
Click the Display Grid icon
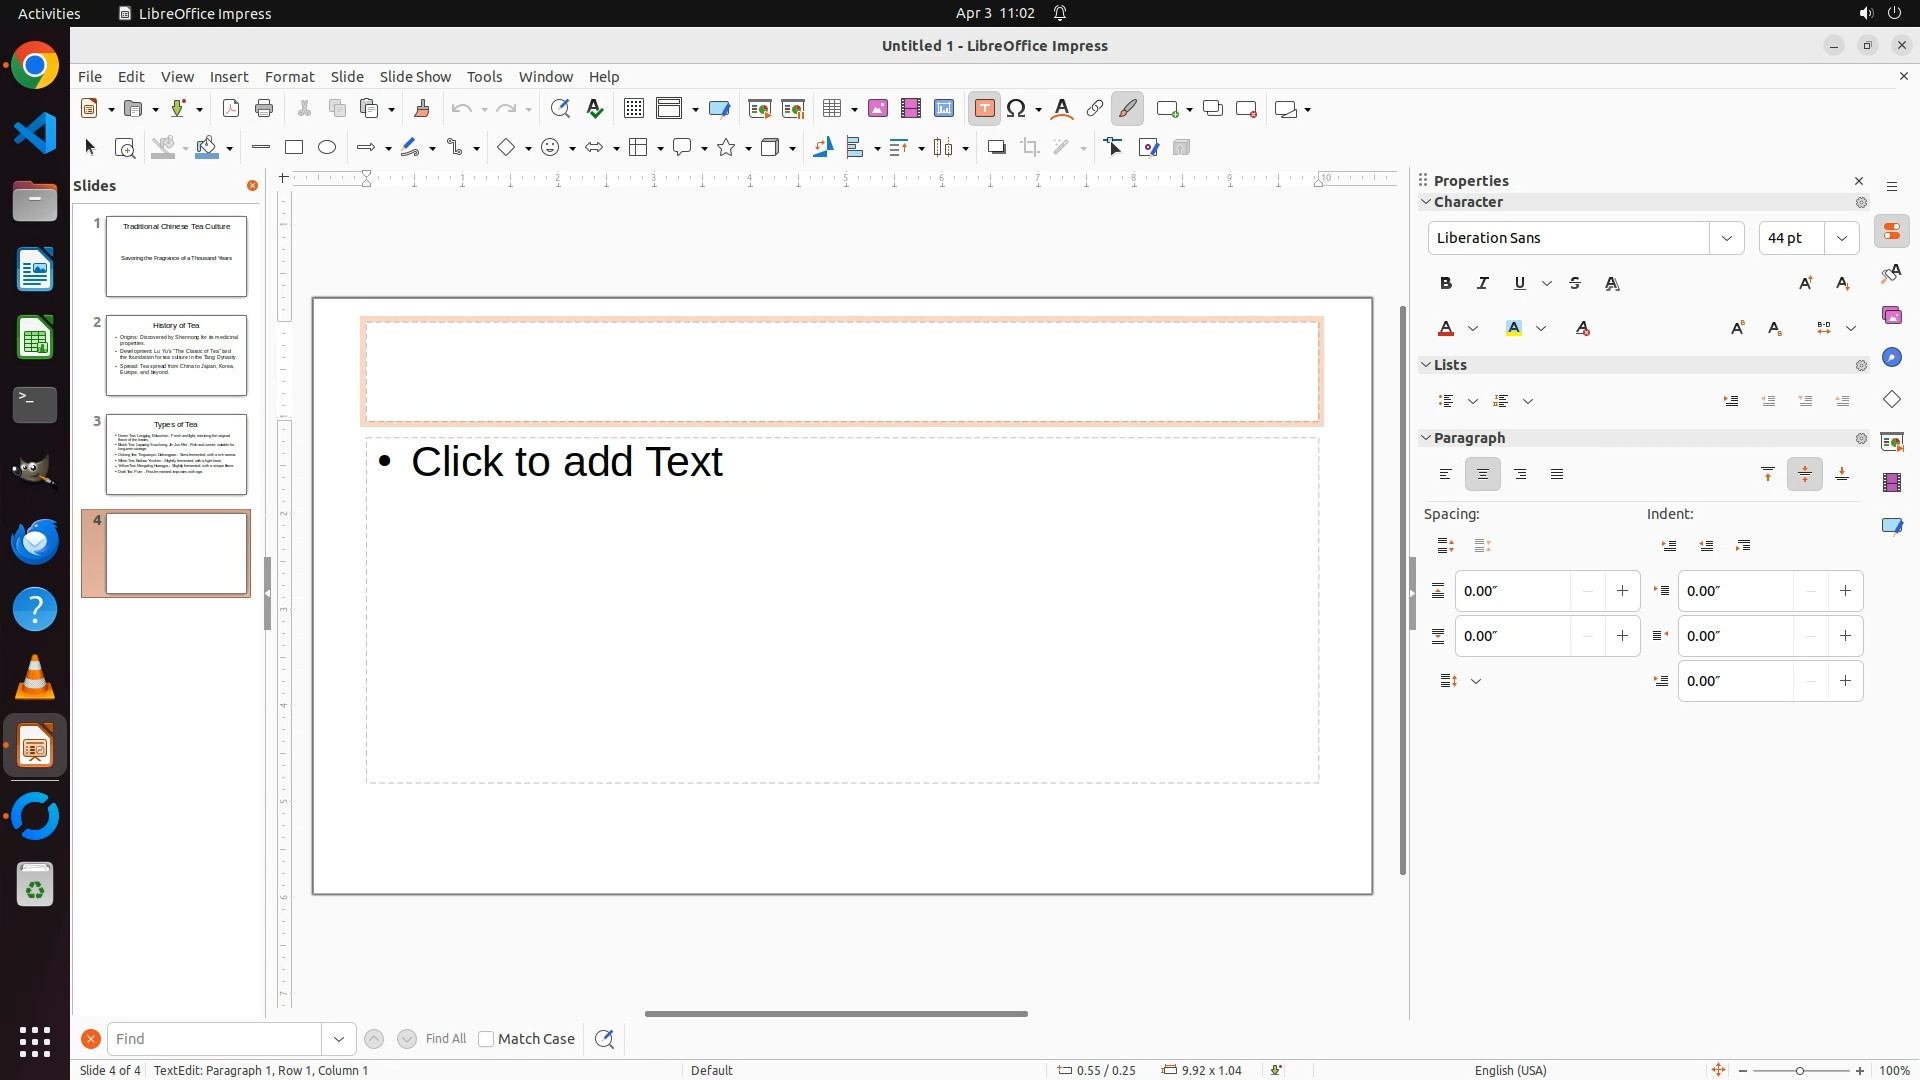634,109
